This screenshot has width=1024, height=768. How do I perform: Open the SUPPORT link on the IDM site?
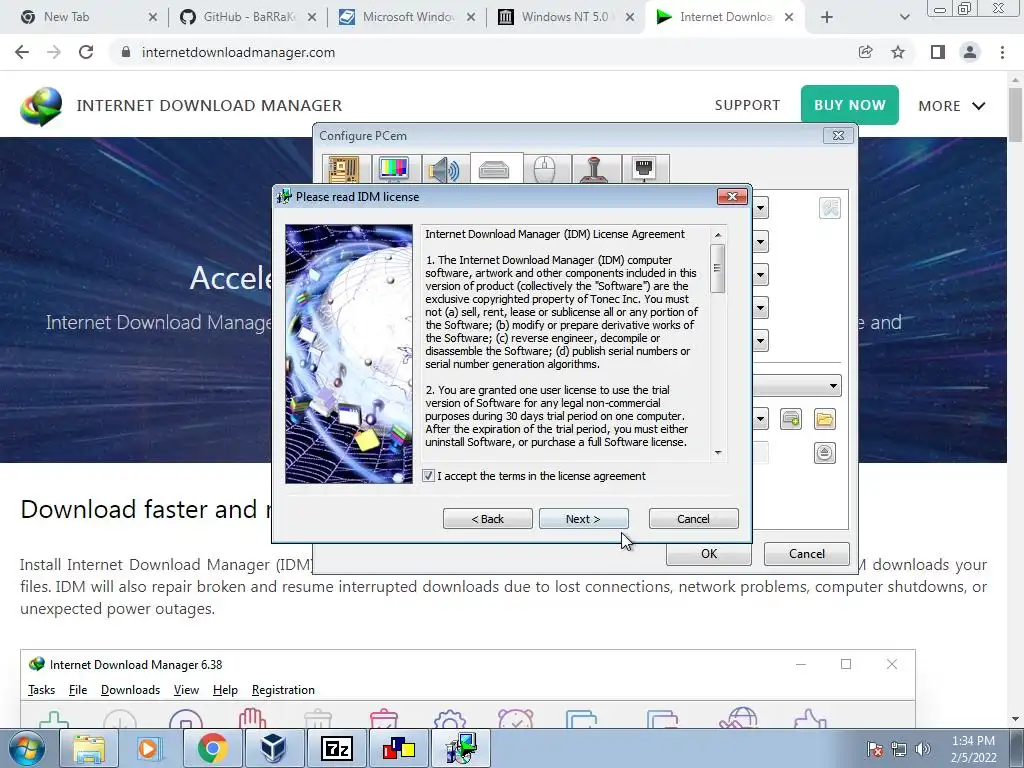[x=747, y=105]
